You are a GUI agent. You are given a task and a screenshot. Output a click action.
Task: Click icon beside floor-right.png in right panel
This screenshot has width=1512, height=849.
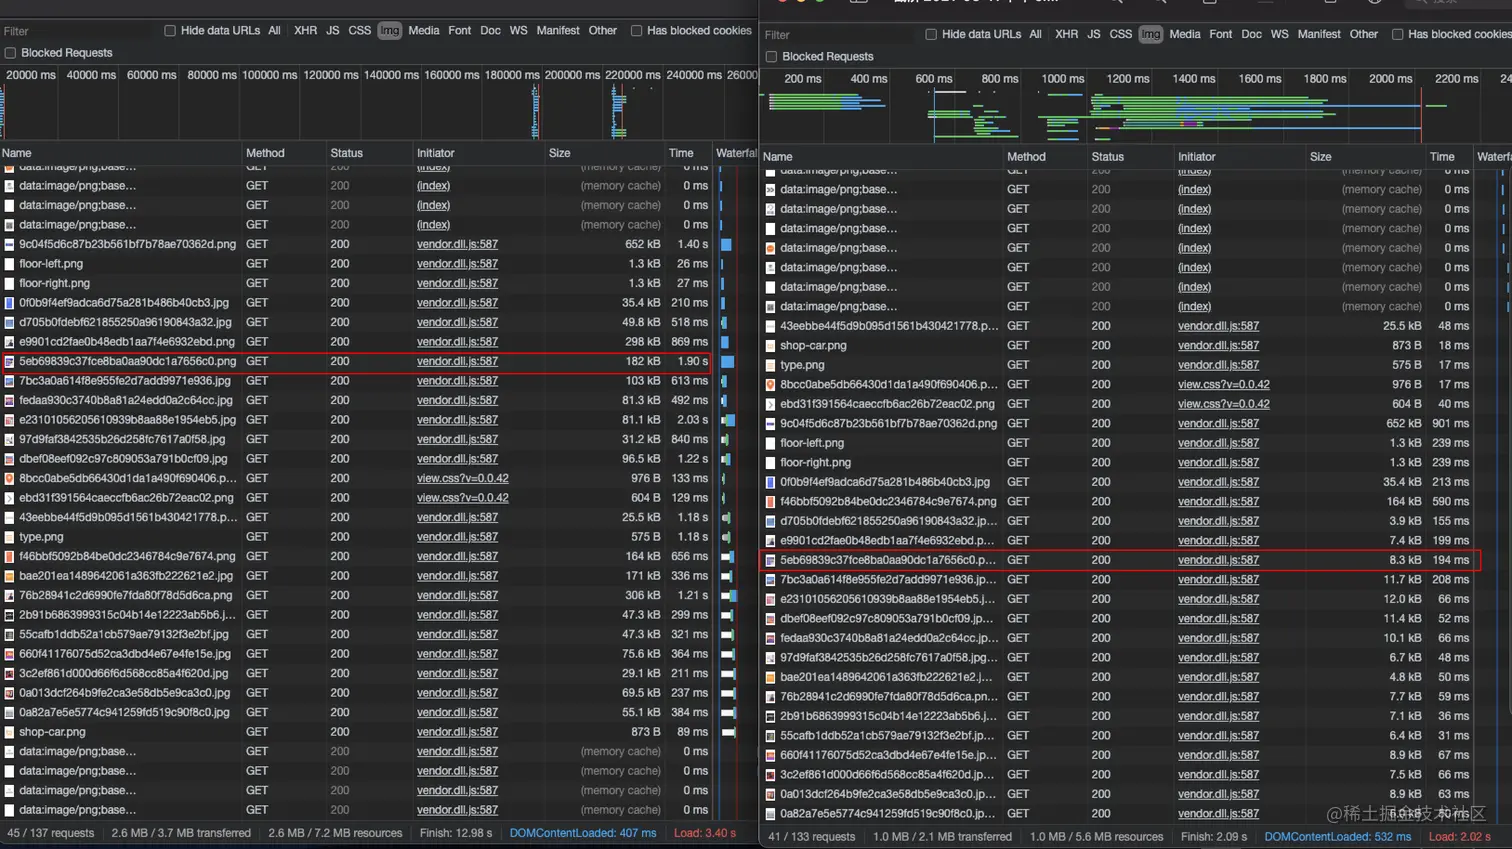click(770, 463)
